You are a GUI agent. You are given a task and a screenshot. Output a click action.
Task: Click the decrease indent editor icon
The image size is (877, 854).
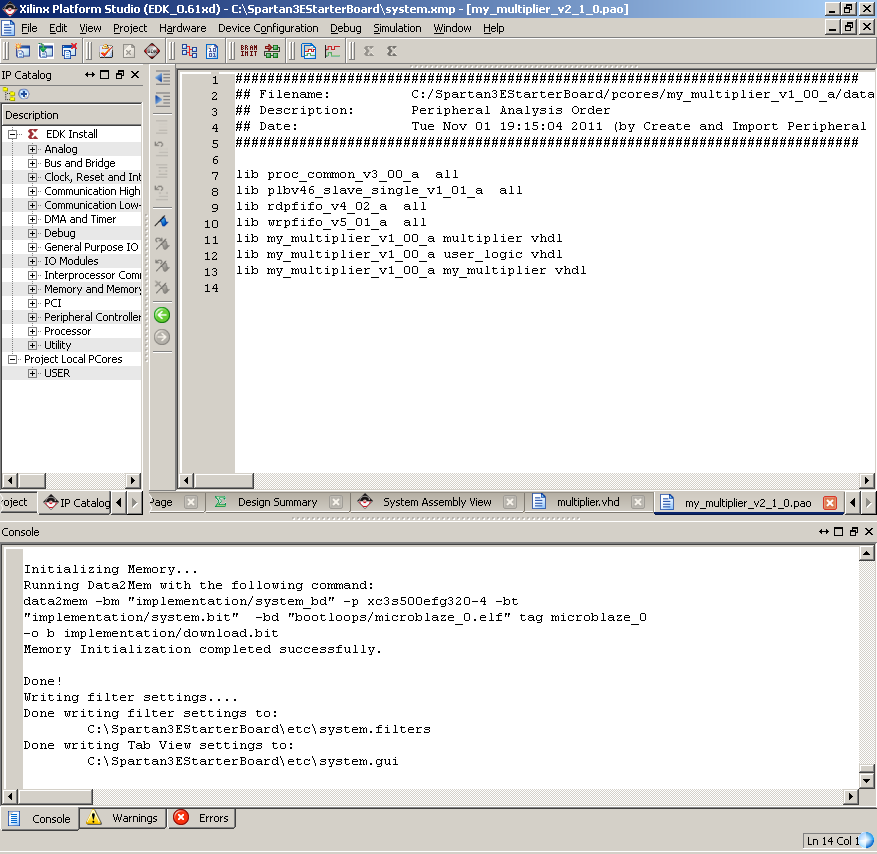click(162, 77)
